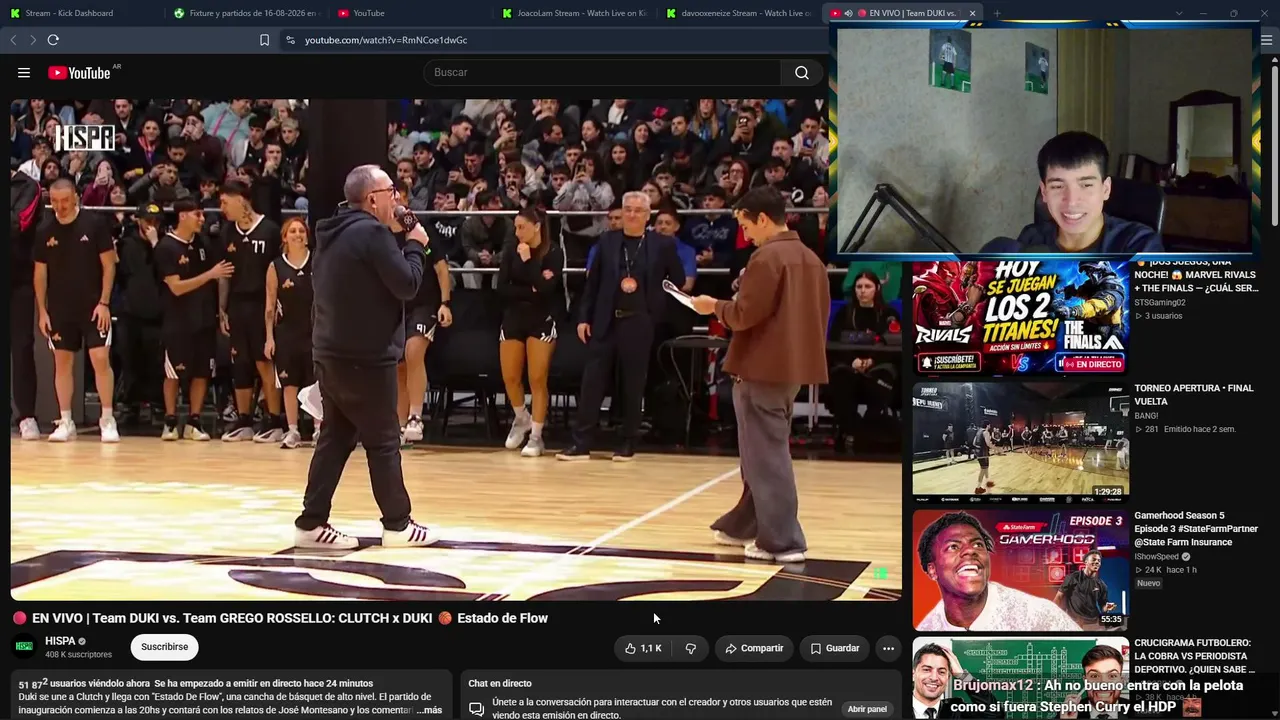Image resolution: width=1280 pixels, height=720 pixels.
Task: Open the MARVEL RIVALS + THE FINALS title
Action: (x=1196, y=275)
